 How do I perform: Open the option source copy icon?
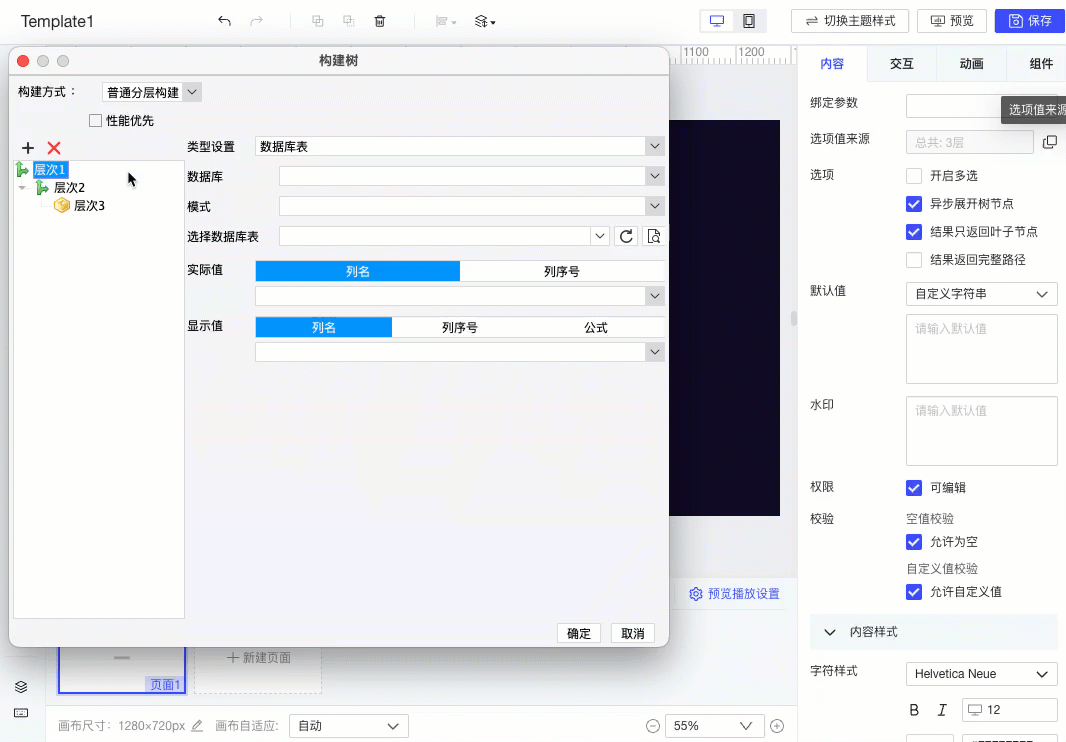coord(1050,141)
